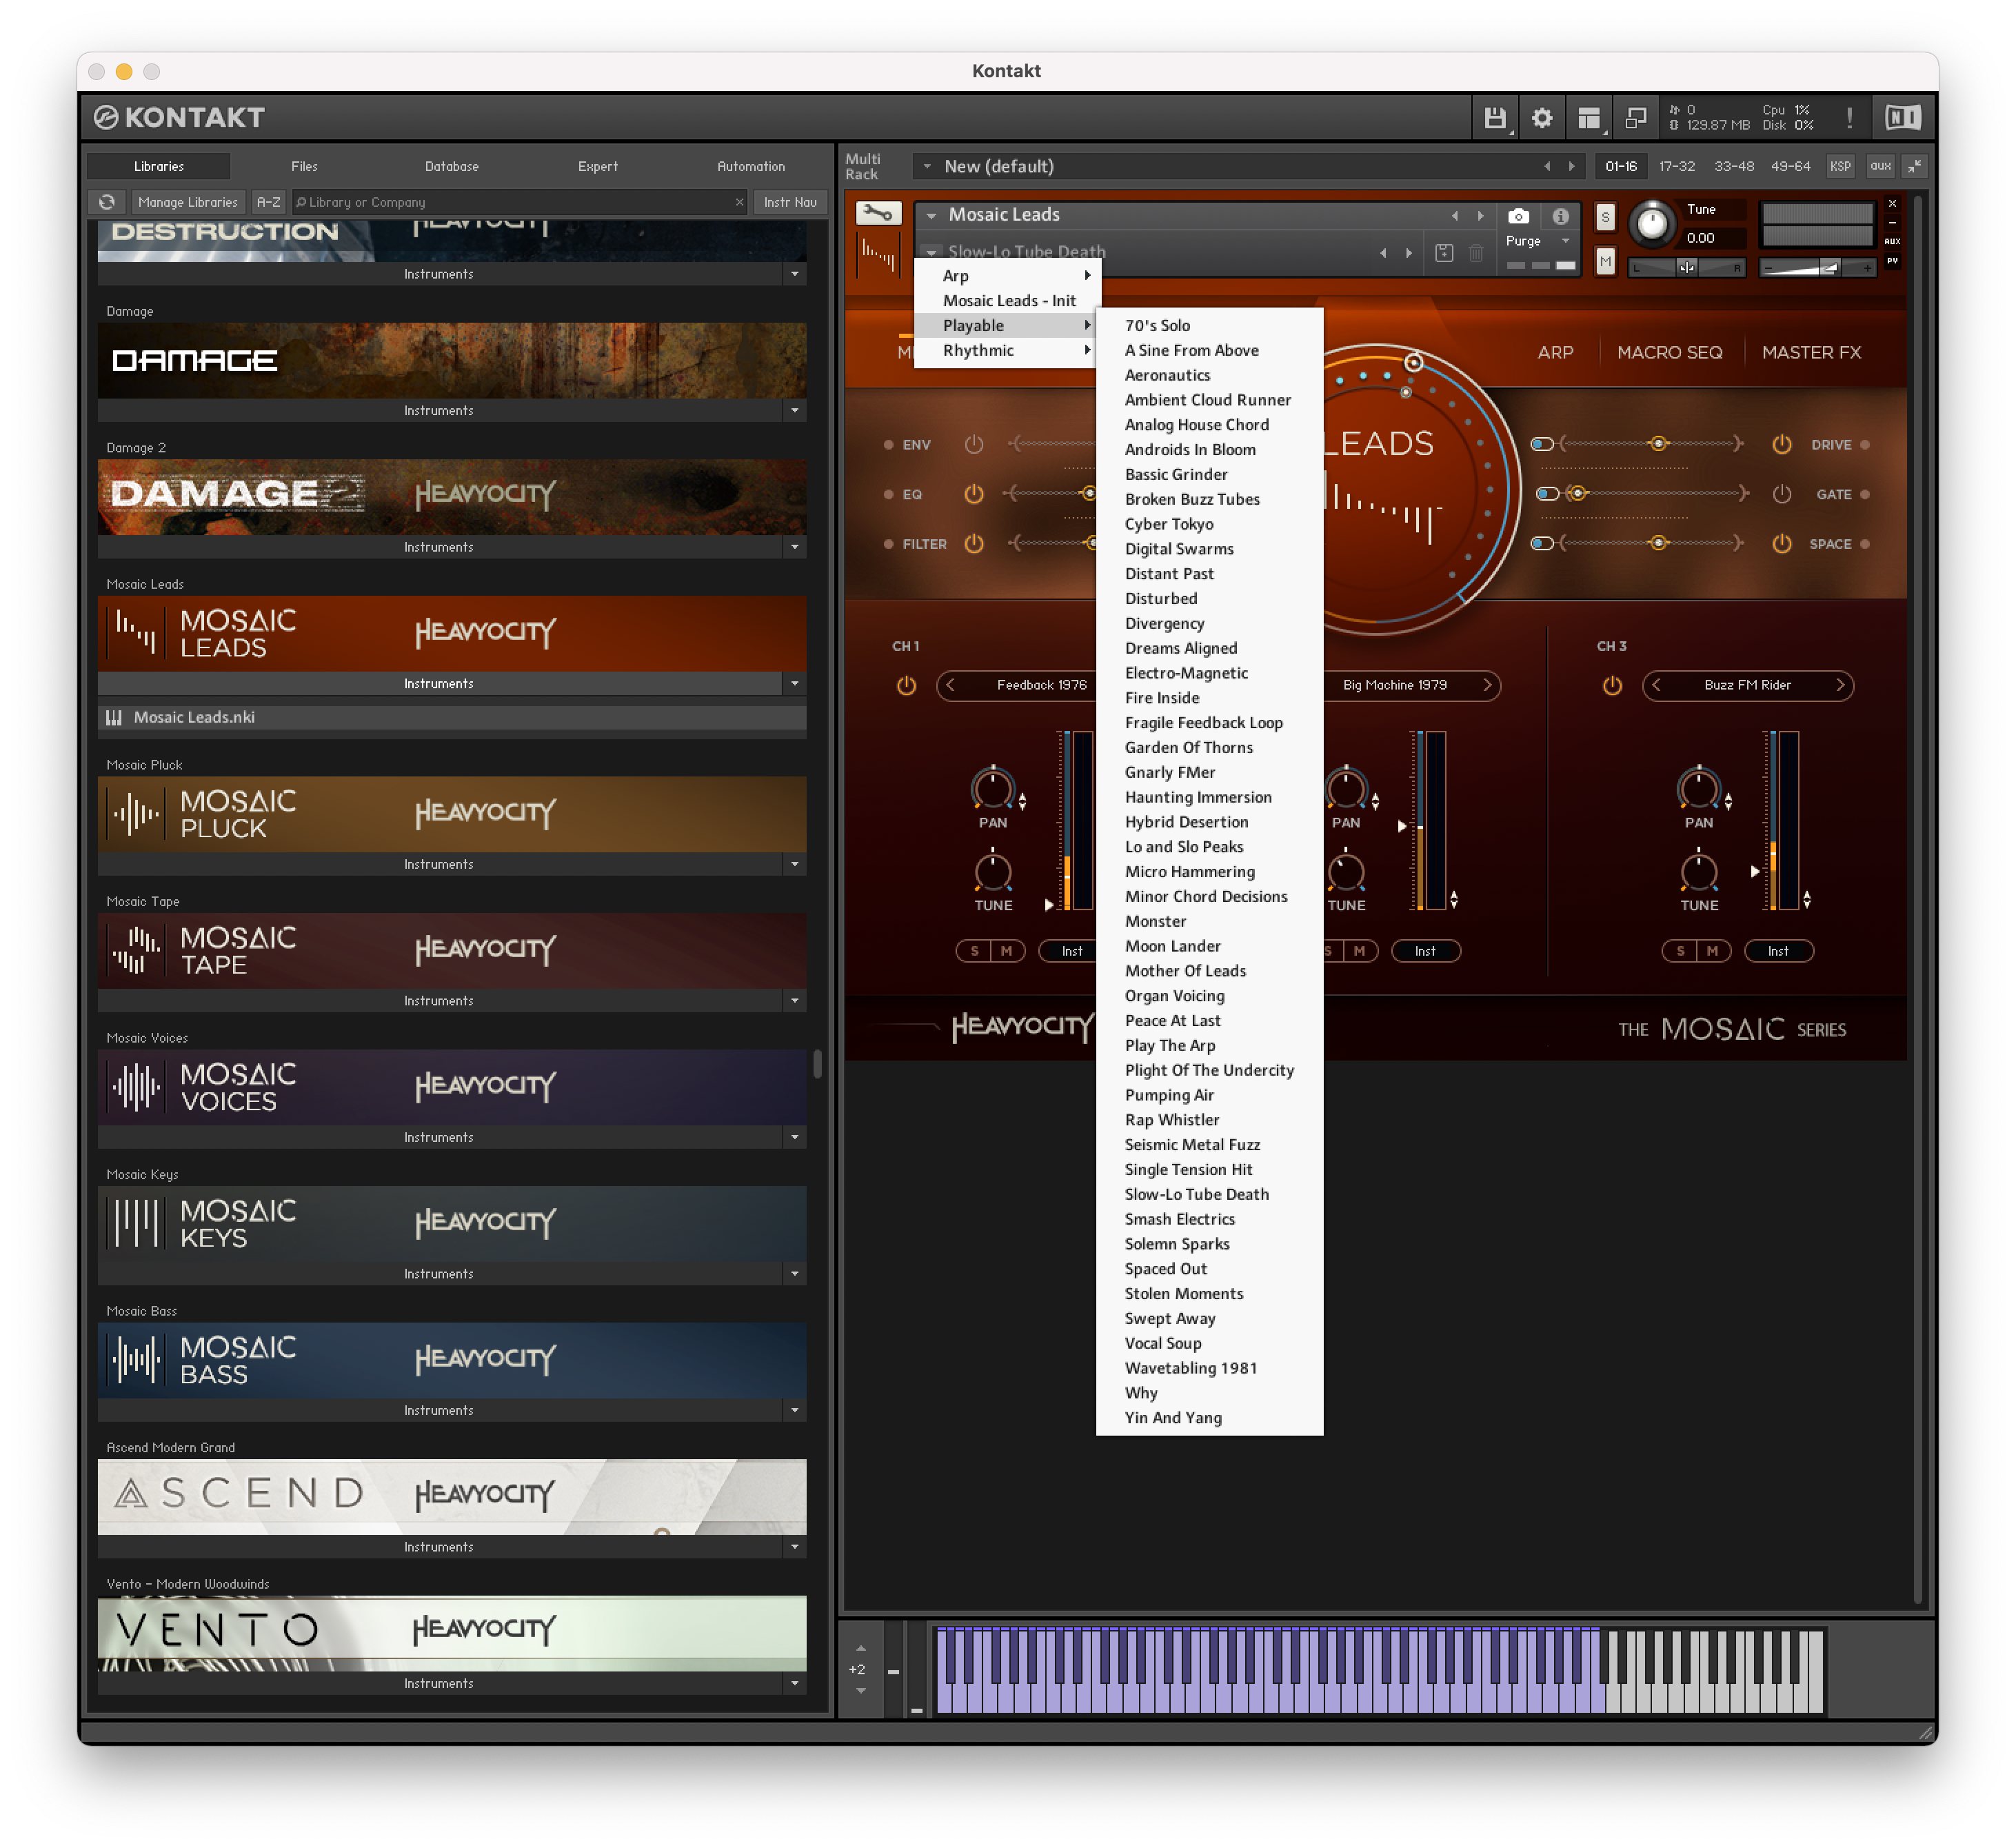Screen dimensions: 2016x1848
Task: Toggle the GATE power icon
Action: point(1782,494)
